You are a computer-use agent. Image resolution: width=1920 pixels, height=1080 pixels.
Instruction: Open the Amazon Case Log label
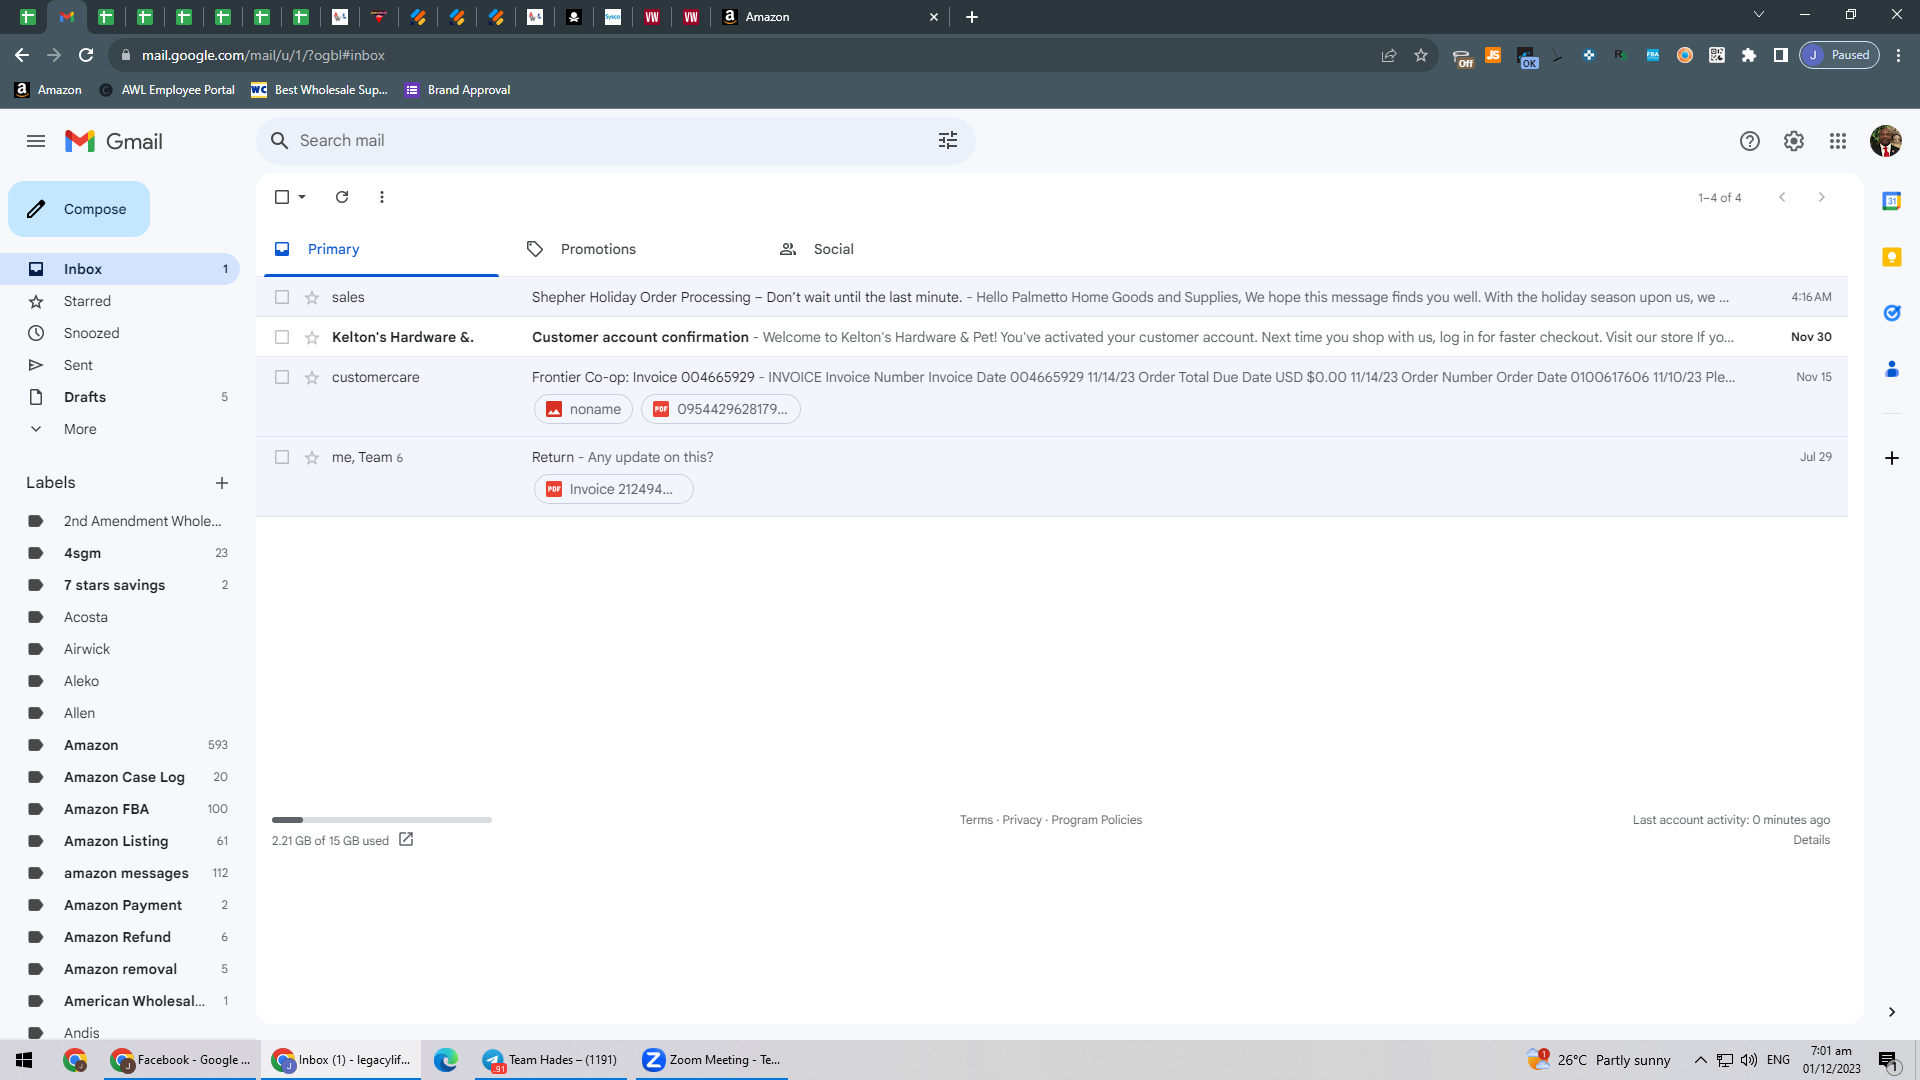120,777
